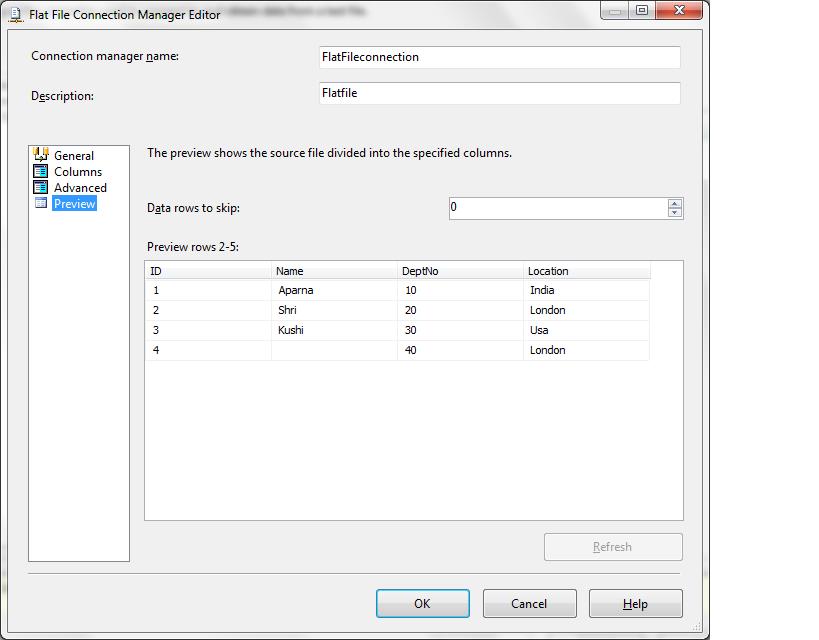Click the Data rows to skip field
Image resolution: width=819 pixels, height=640 pixels.
pos(556,208)
